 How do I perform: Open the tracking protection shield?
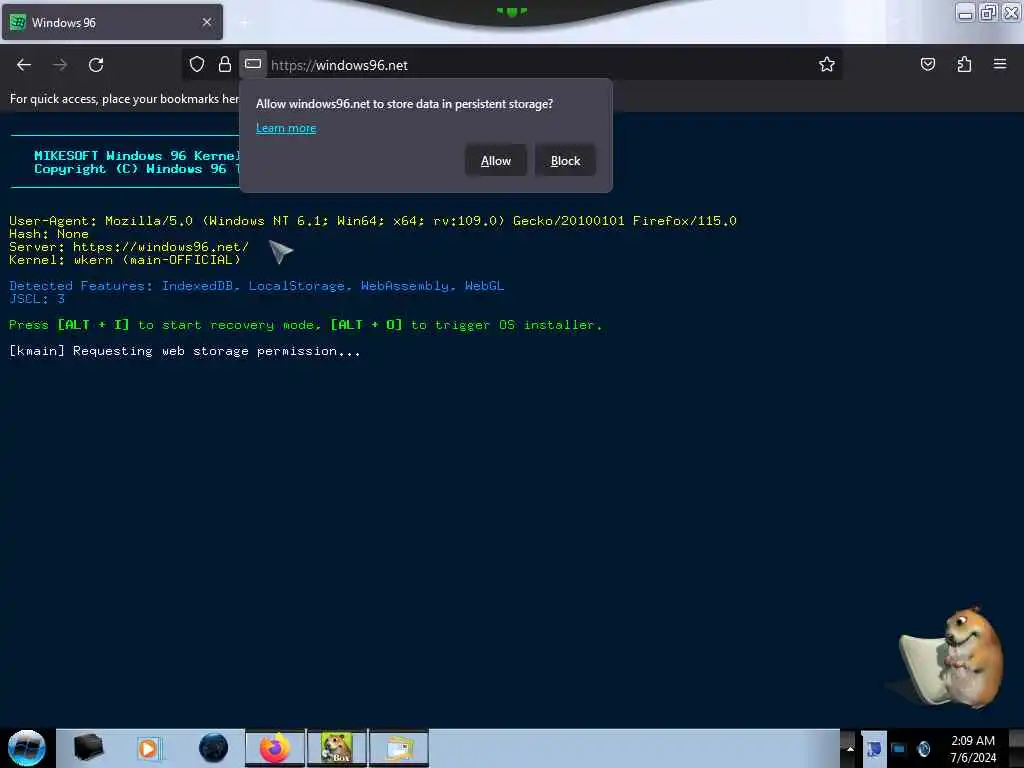coord(197,64)
